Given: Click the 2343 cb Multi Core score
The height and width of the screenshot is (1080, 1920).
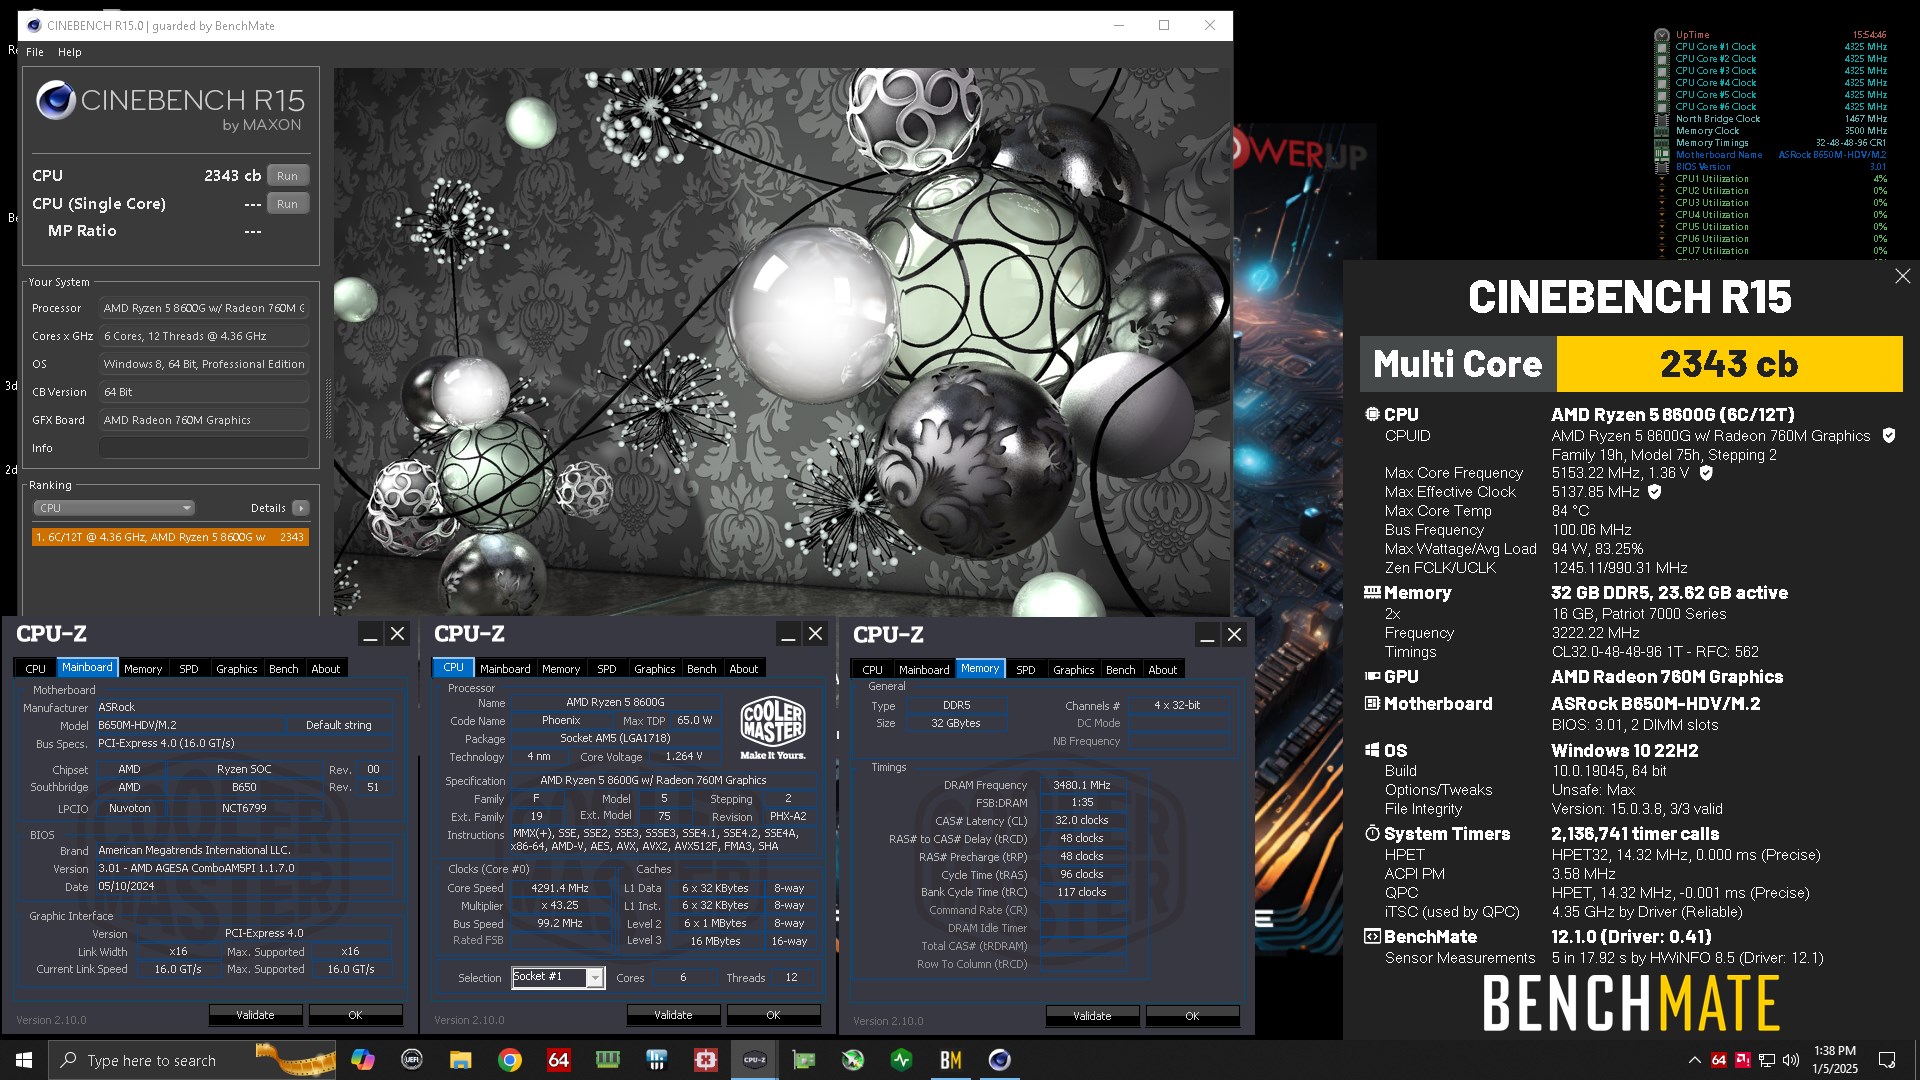Looking at the screenshot, I should coord(1729,364).
